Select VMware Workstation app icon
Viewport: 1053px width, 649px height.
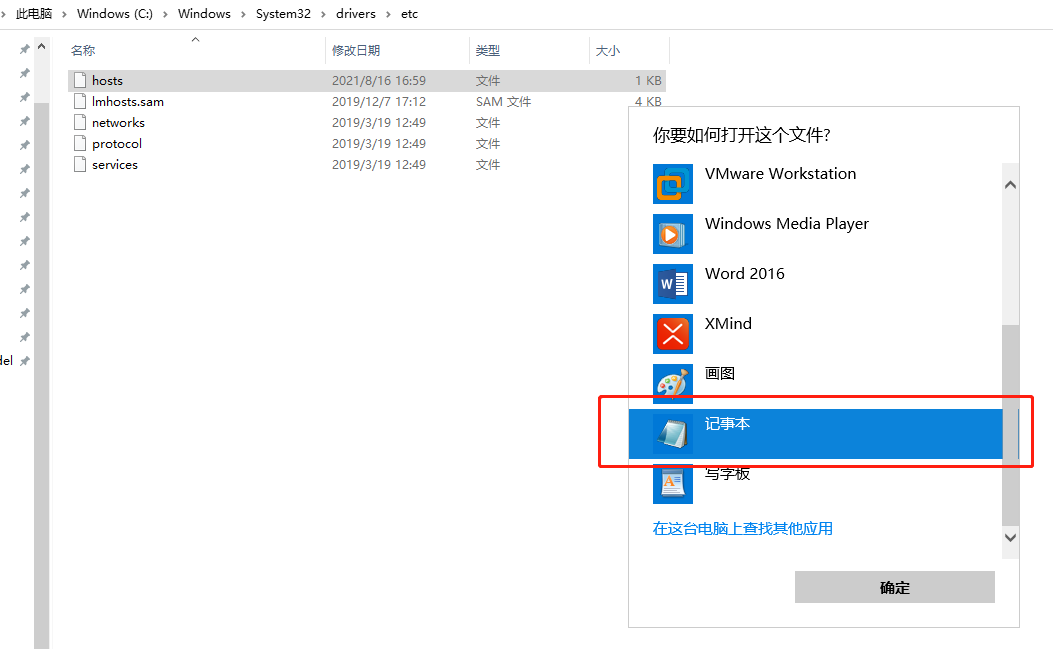click(672, 184)
